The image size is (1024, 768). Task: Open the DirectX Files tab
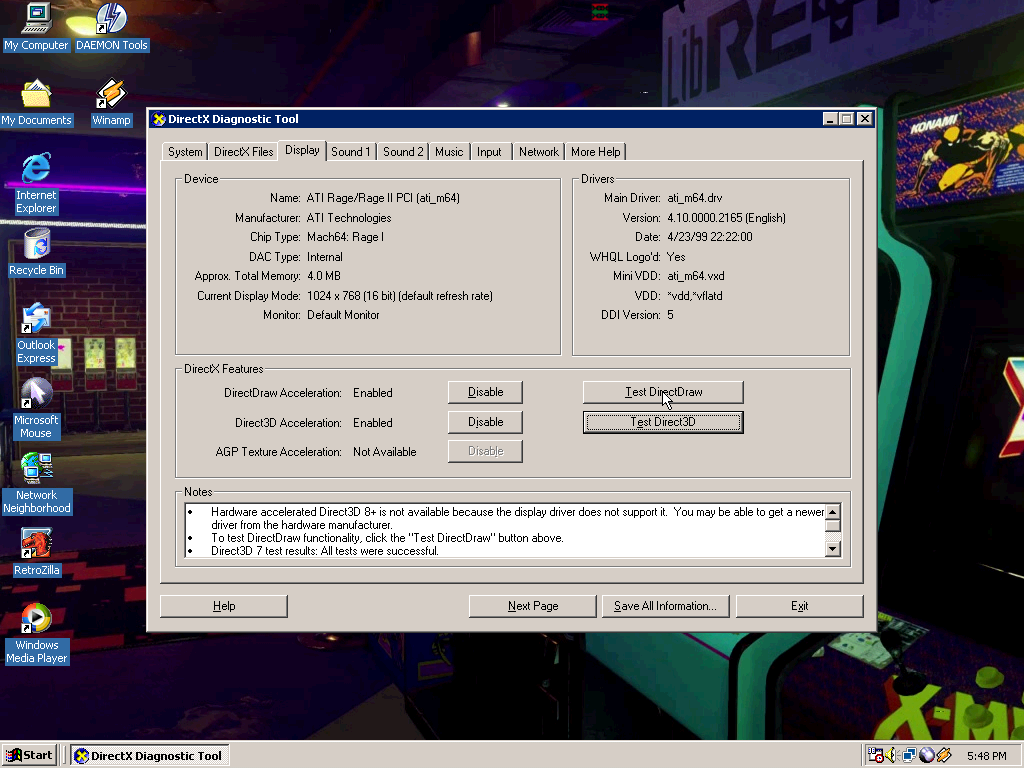(244, 152)
